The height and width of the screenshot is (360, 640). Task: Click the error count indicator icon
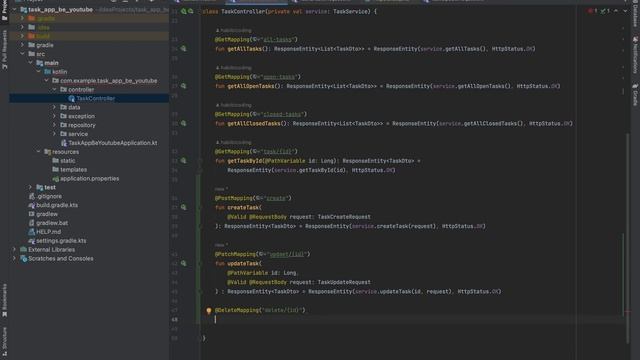[x=590, y=11]
